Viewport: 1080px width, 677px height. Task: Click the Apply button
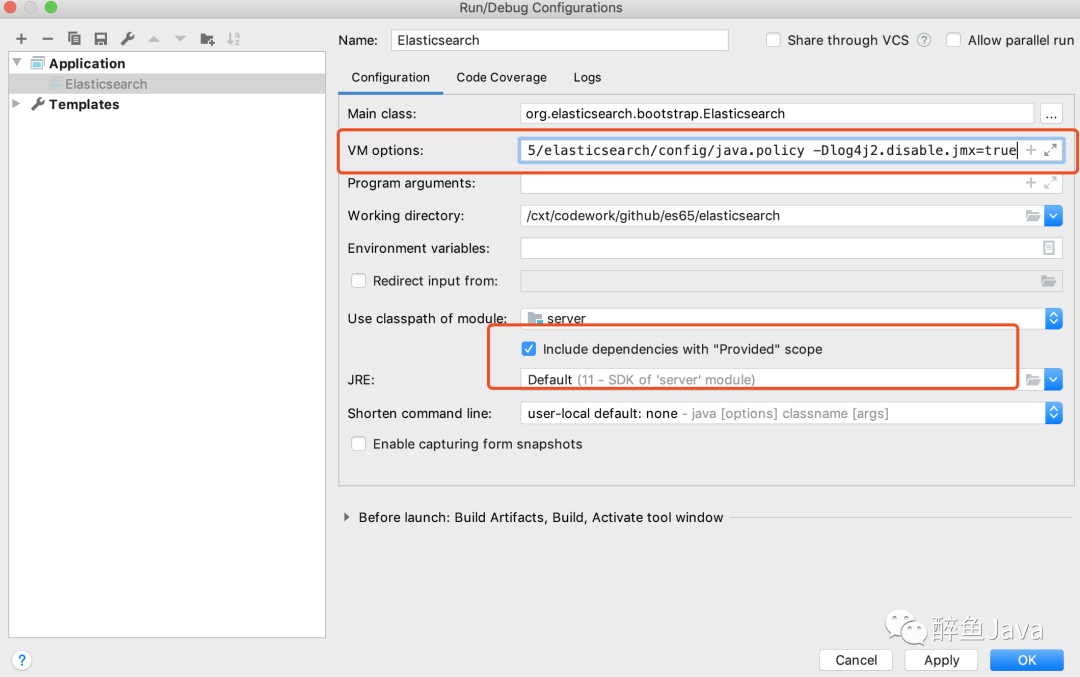coord(942,660)
